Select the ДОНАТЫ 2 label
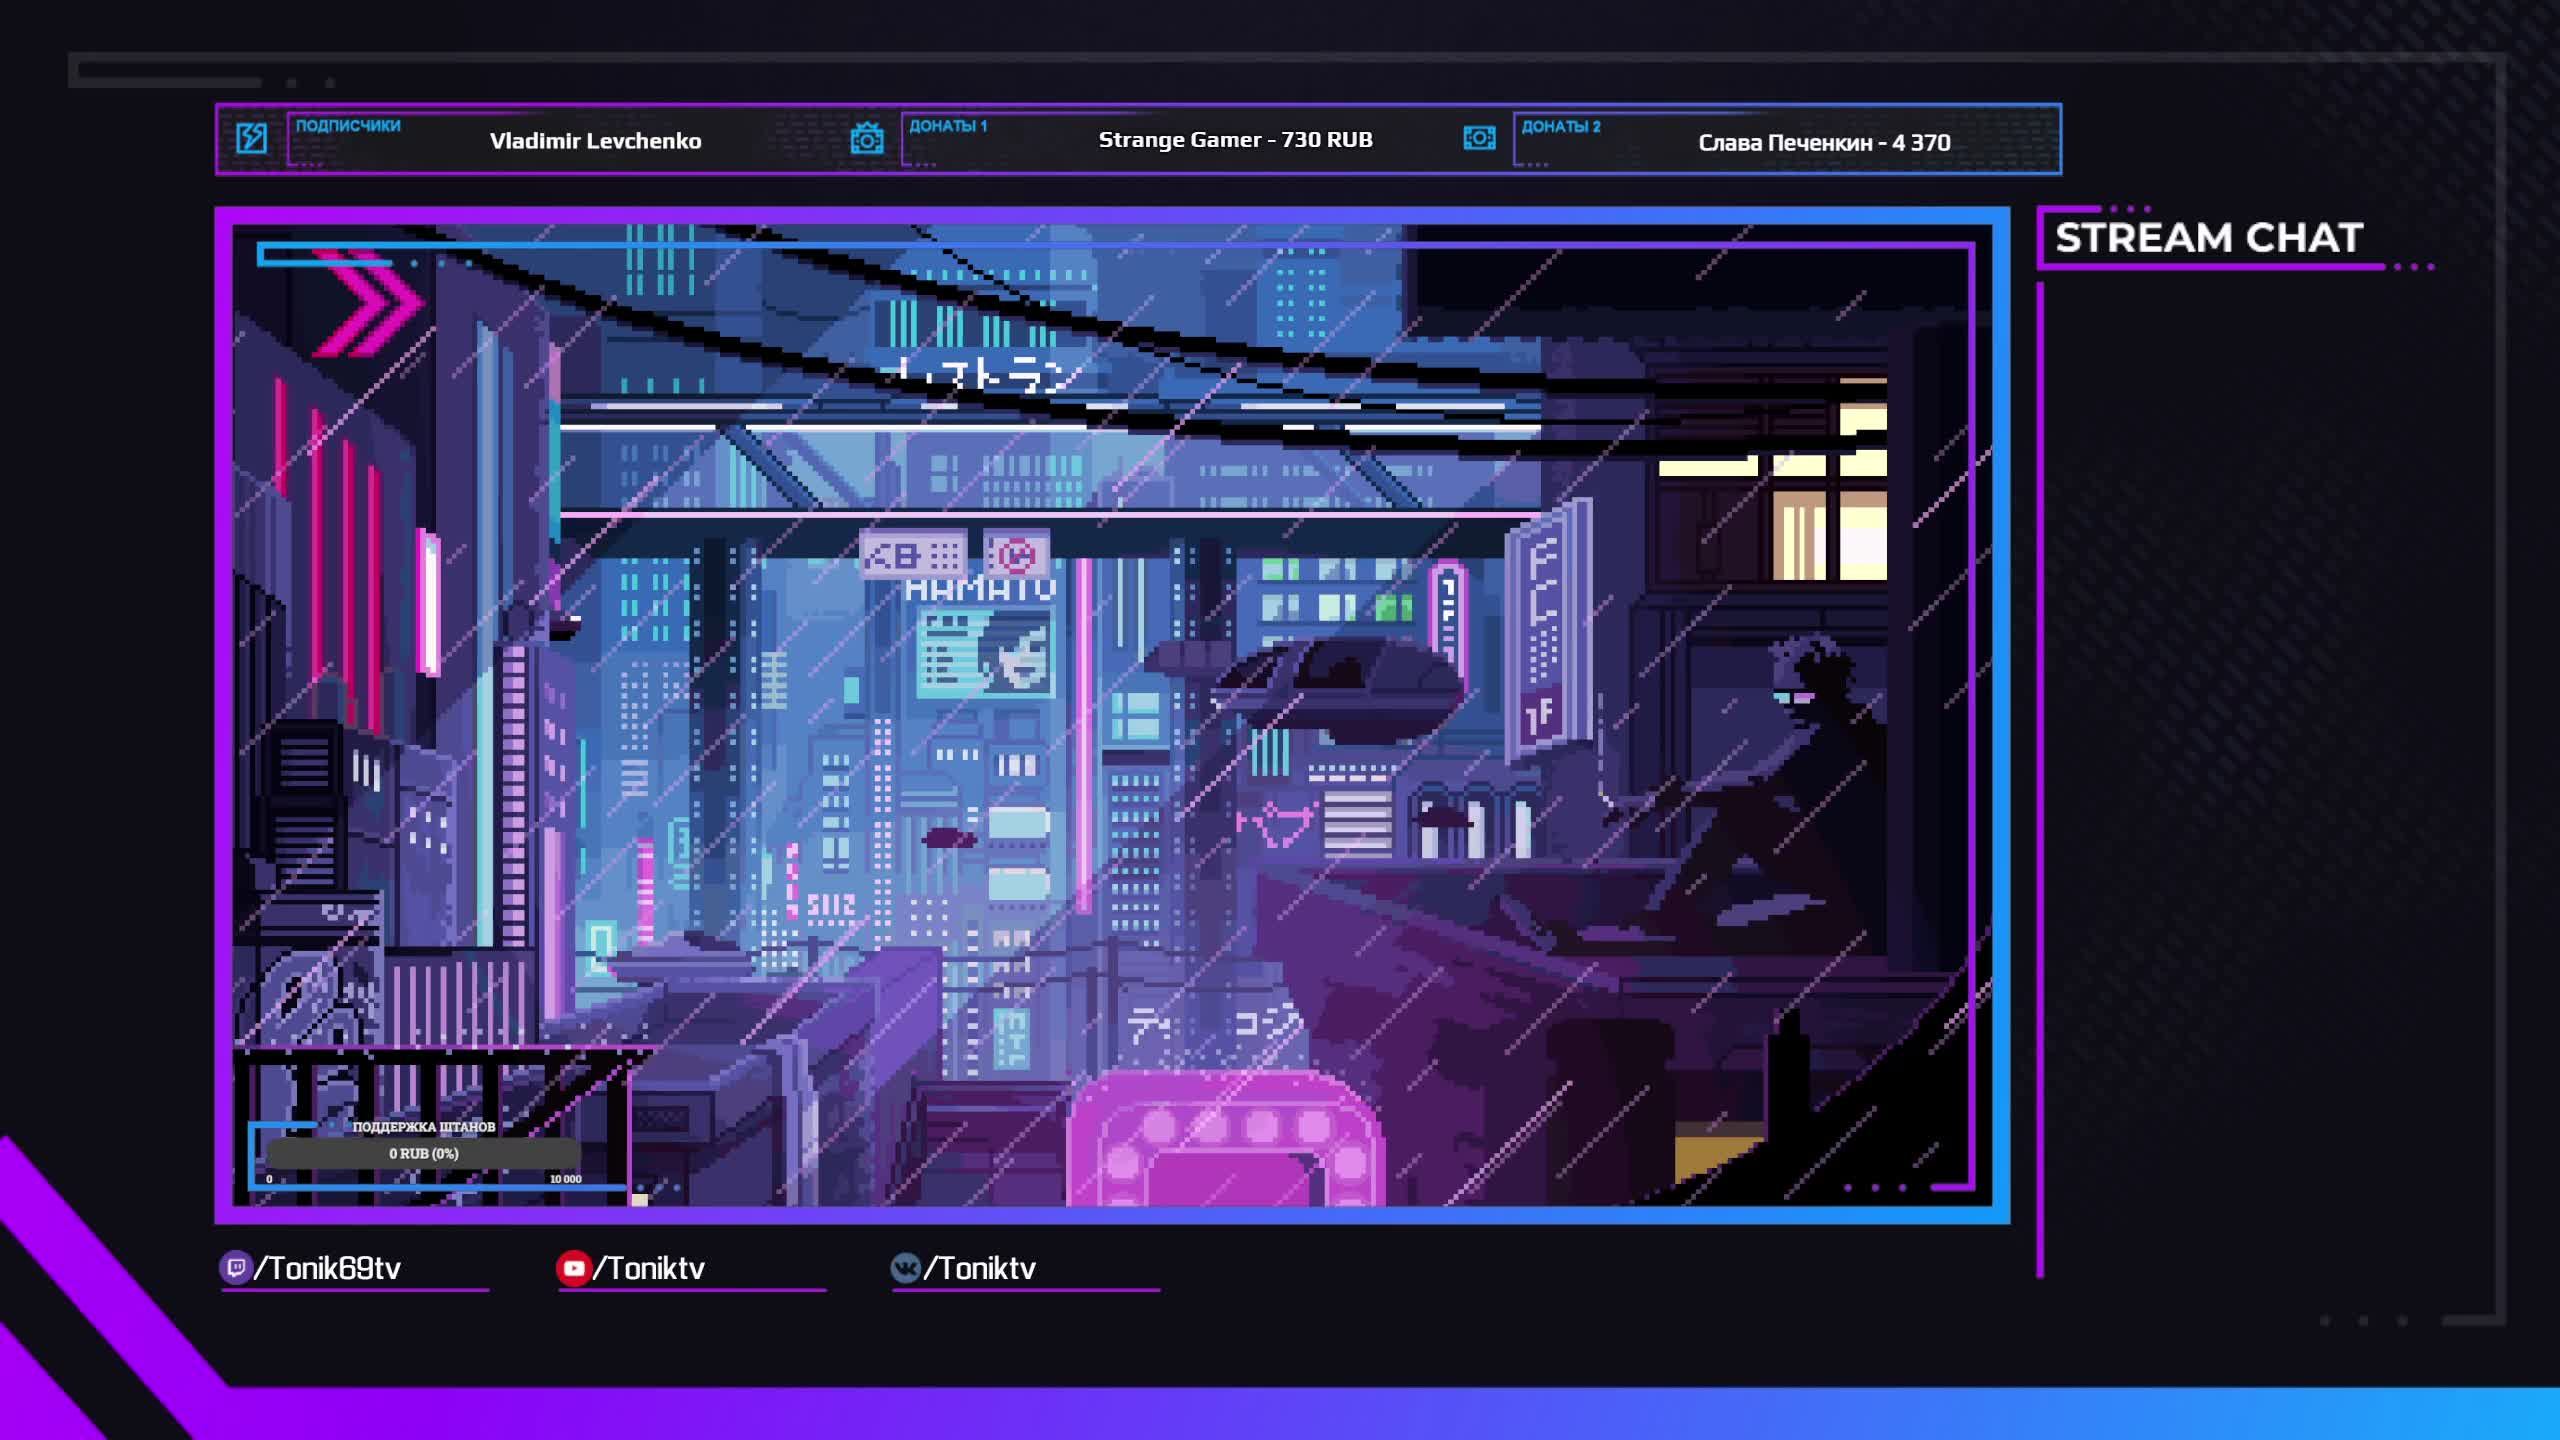 pyautogui.click(x=1561, y=126)
